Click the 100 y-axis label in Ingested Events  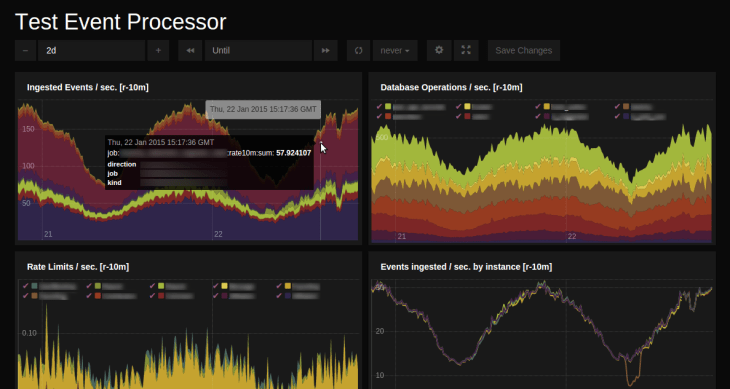coord(28,166)
